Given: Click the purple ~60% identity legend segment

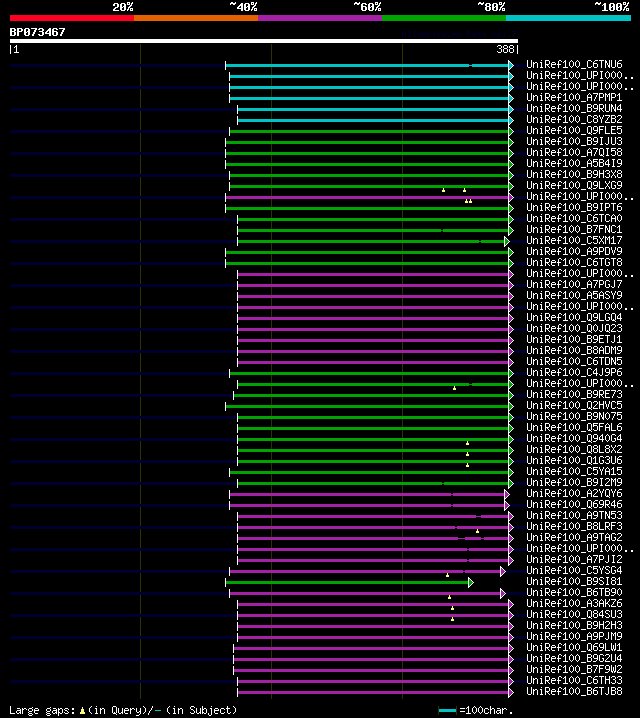Looking at the screenshot, I should (x=320, y=18).
